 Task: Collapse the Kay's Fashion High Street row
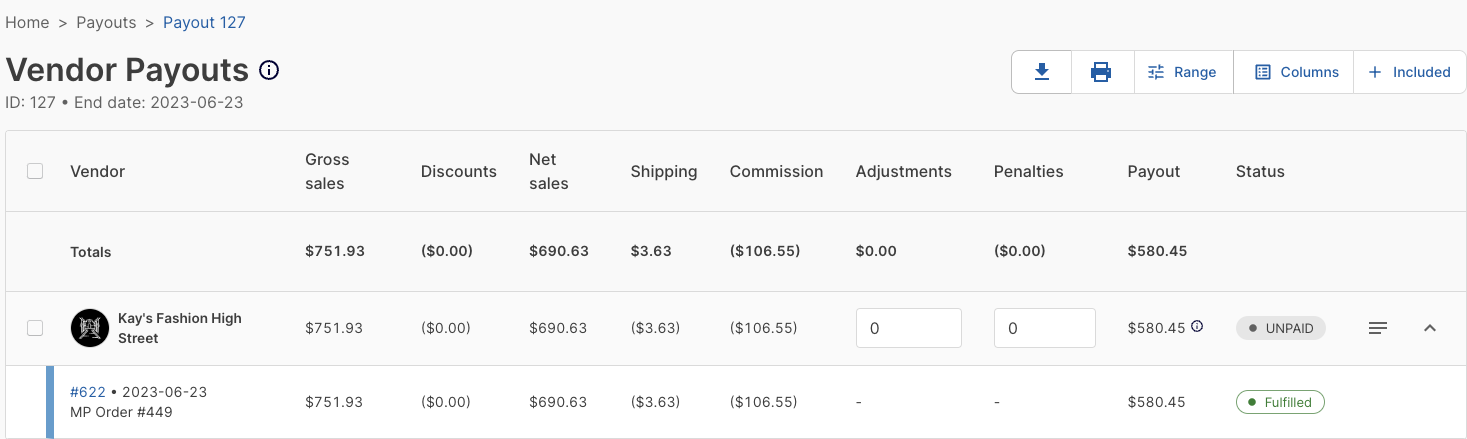coord(1430,328)
